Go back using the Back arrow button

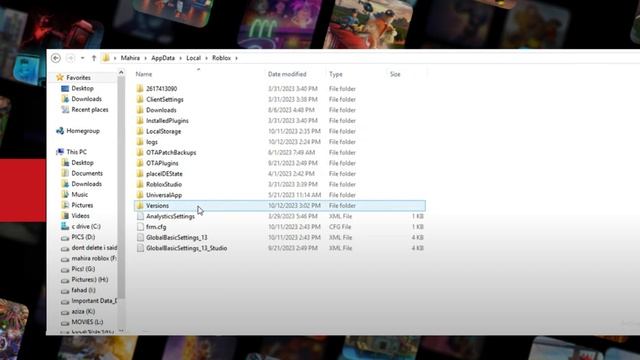click(56, 58)
